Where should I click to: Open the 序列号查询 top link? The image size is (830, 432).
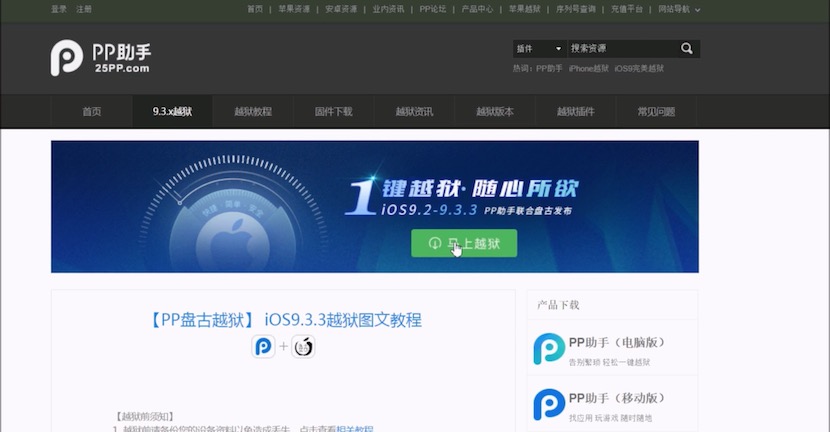point(576,9)
